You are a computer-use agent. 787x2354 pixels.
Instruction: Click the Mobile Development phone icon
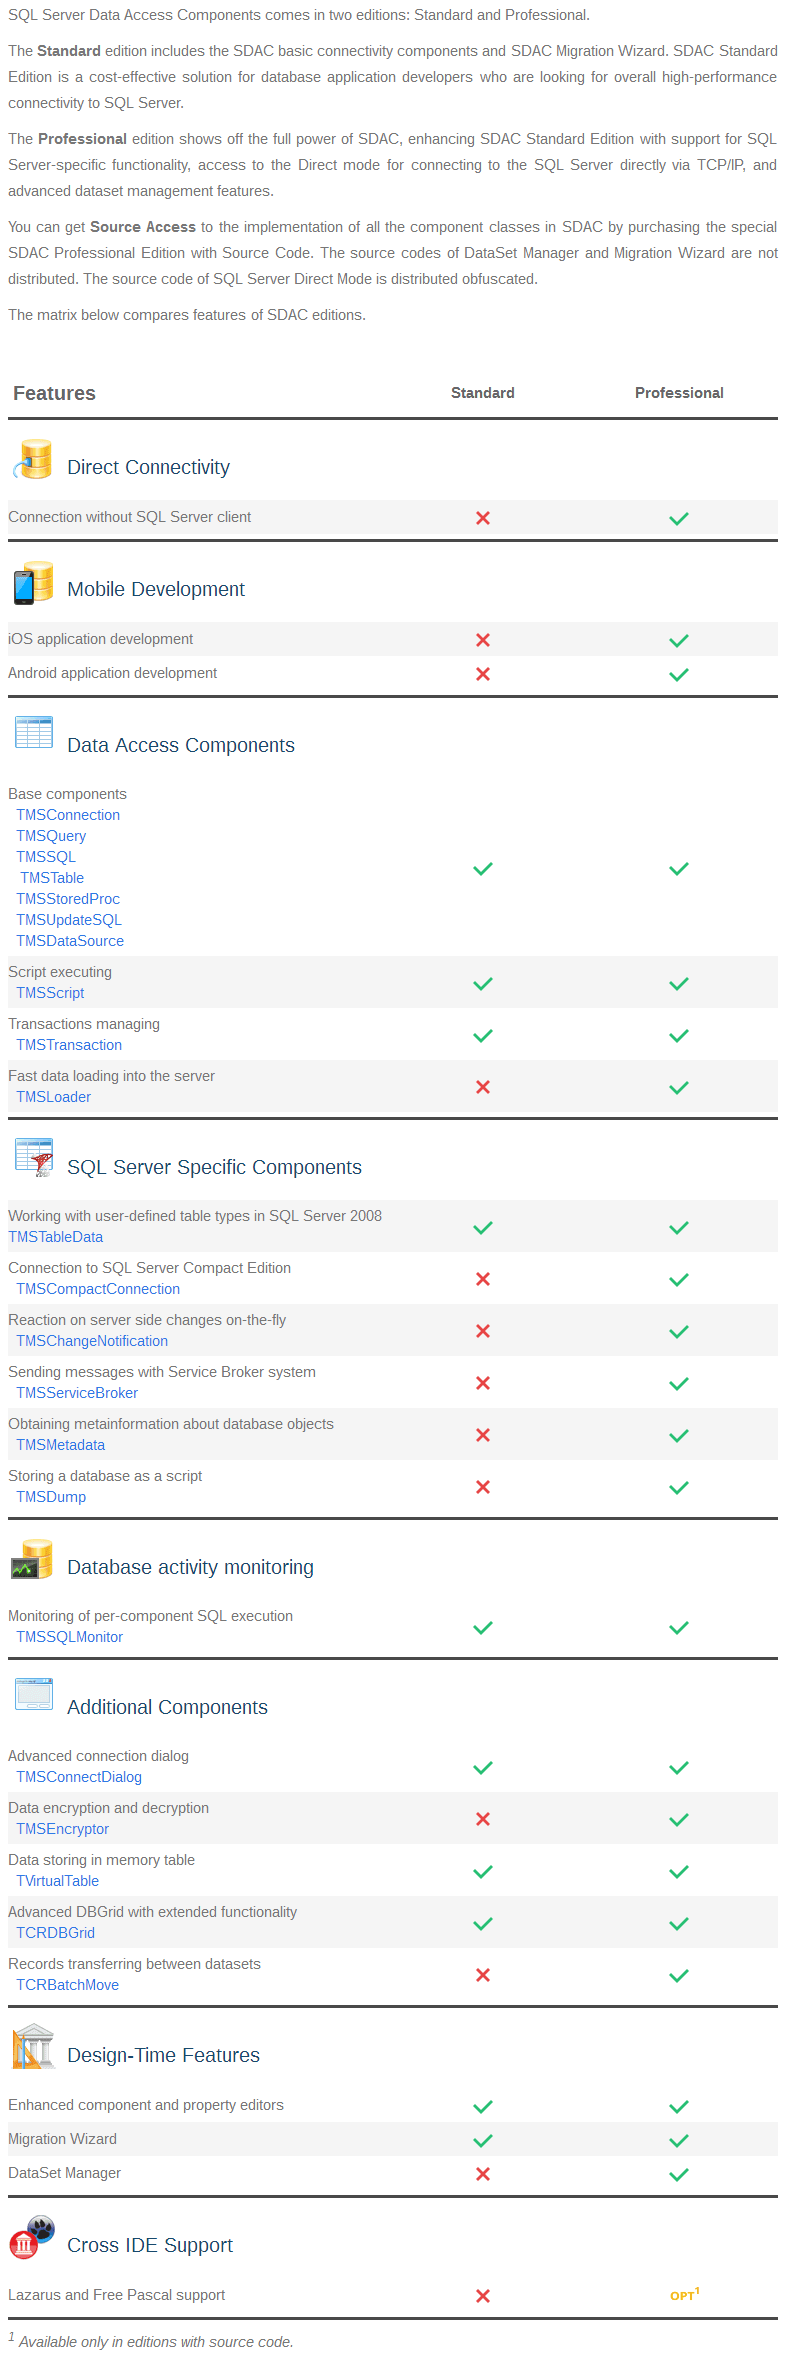coord(33,583)
